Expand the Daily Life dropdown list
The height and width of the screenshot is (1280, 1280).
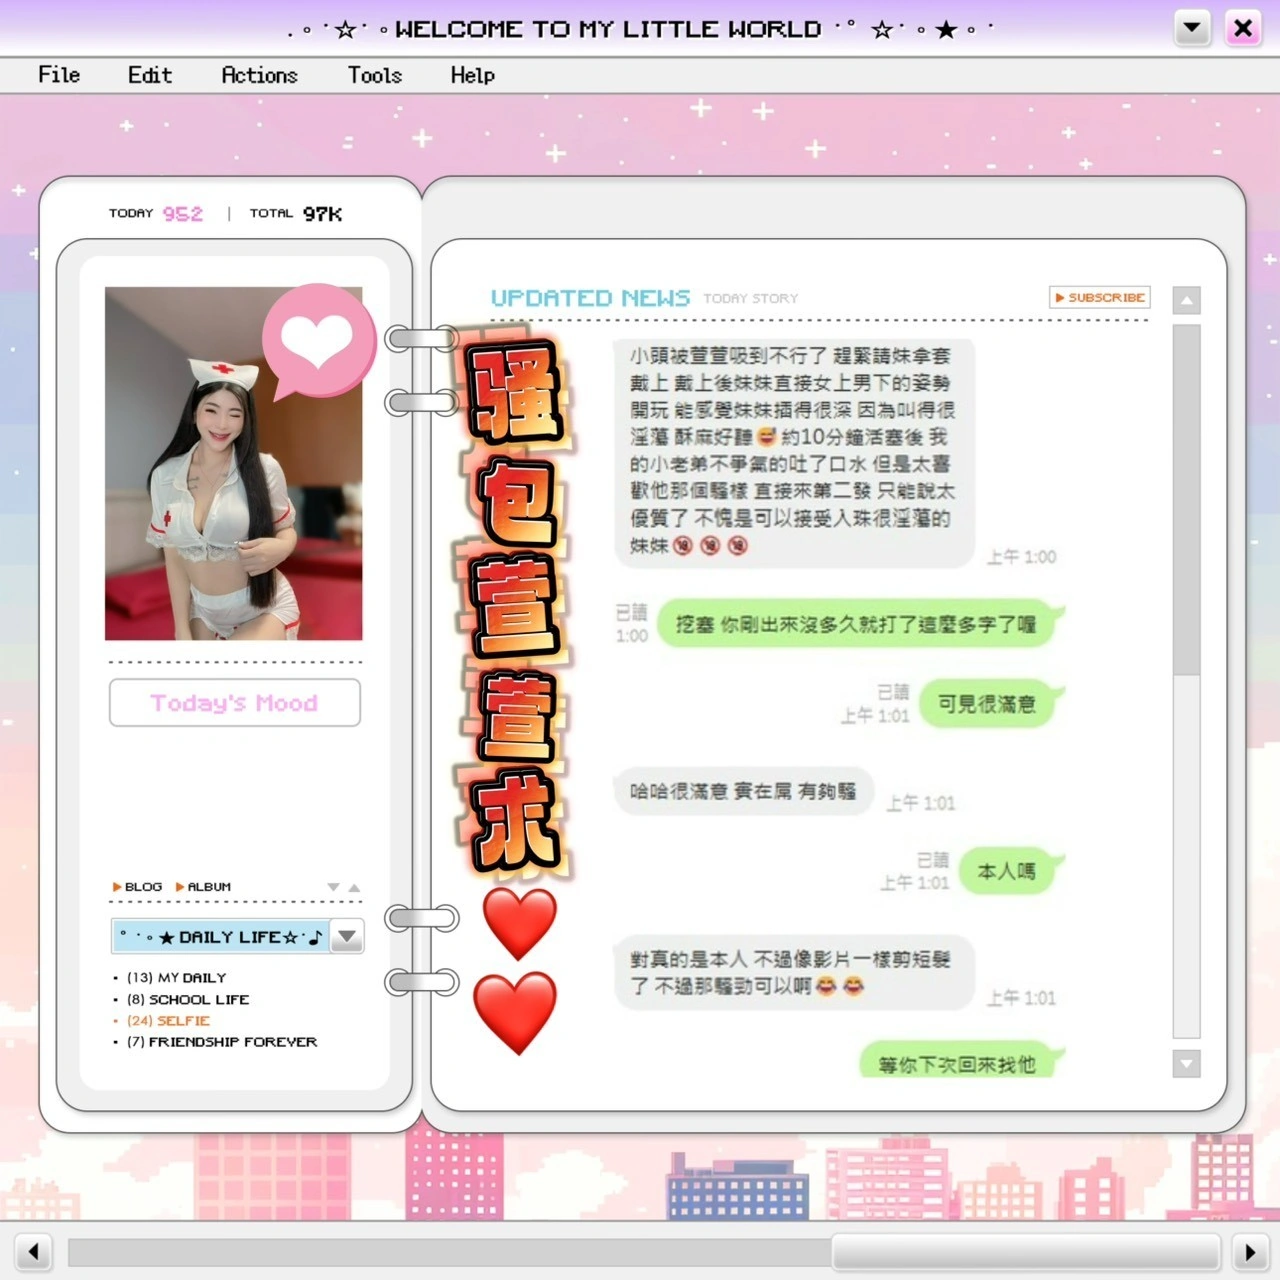point(347,937)
